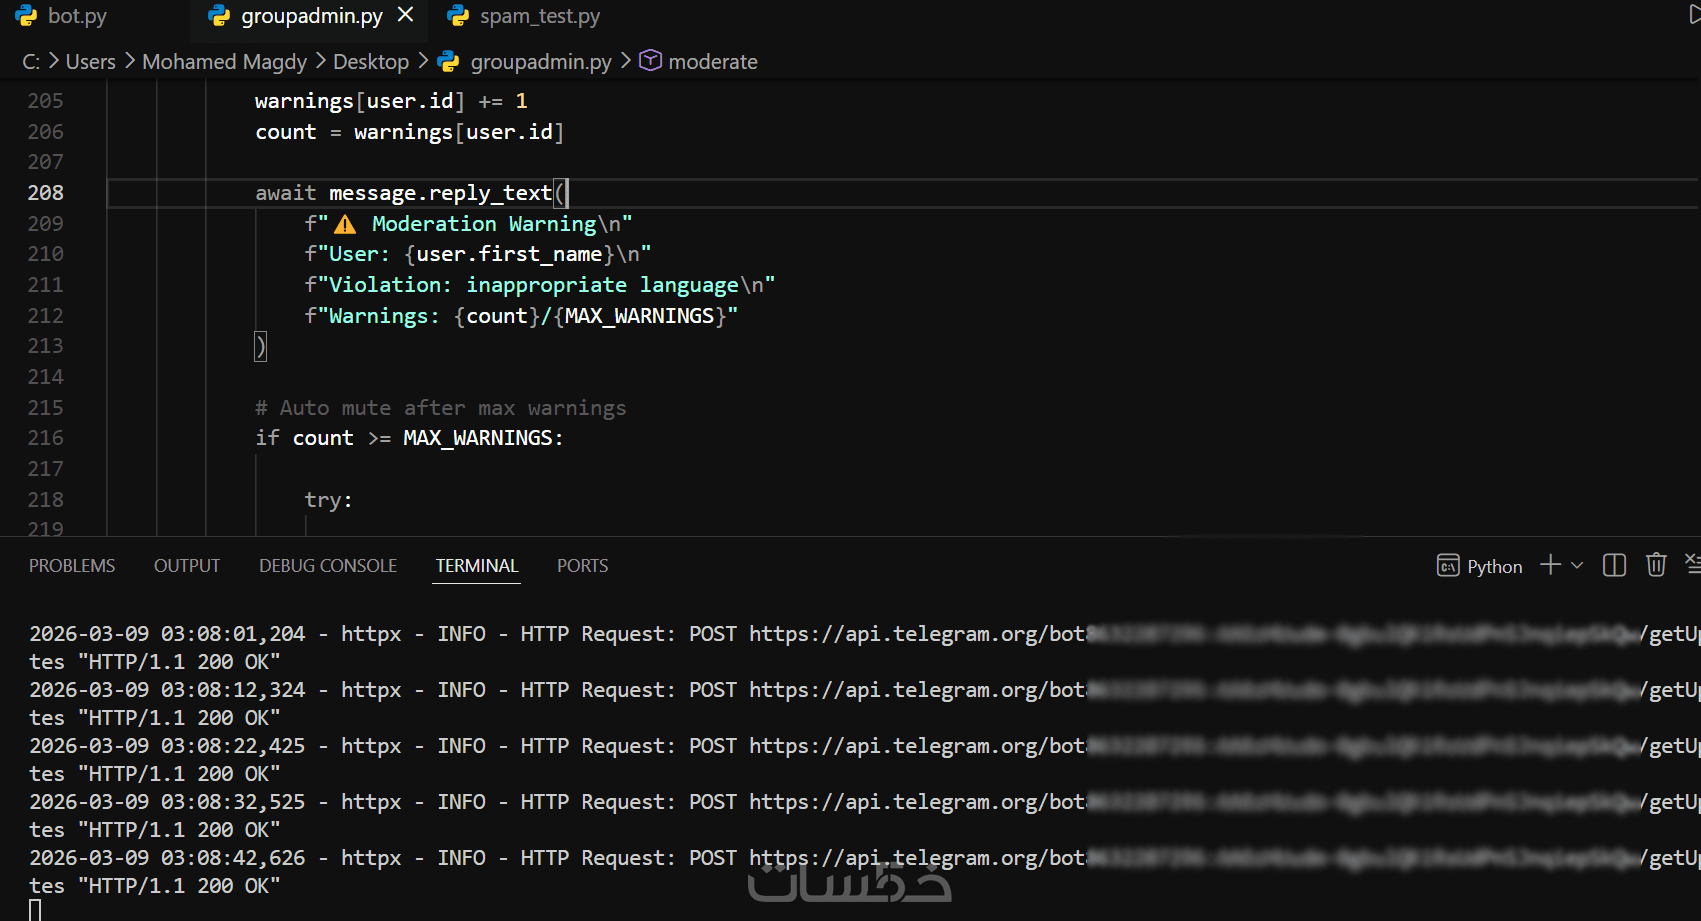
Task: Click groupadmin.py in the breadcrumb path
Action: 540,62
